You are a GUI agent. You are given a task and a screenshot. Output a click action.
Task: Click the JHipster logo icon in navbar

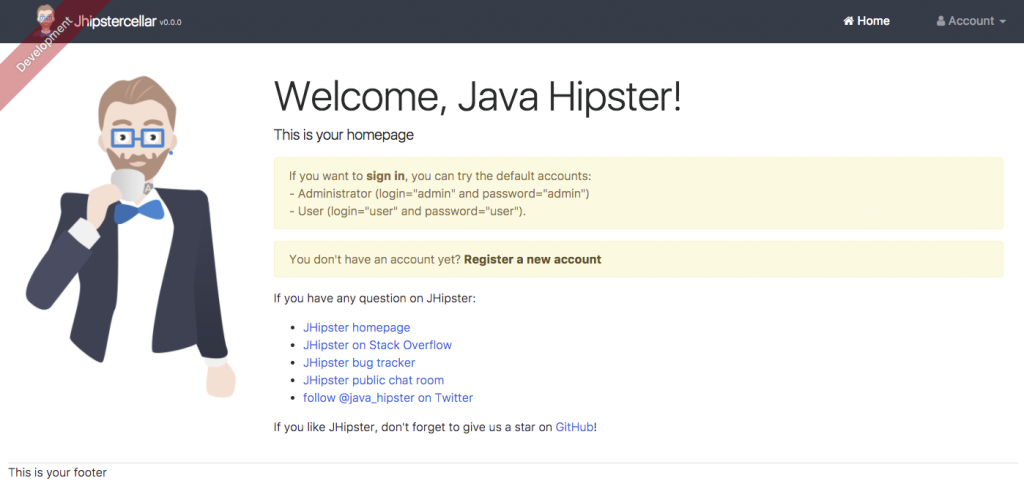pyautogui.click(x=46, y=17)
